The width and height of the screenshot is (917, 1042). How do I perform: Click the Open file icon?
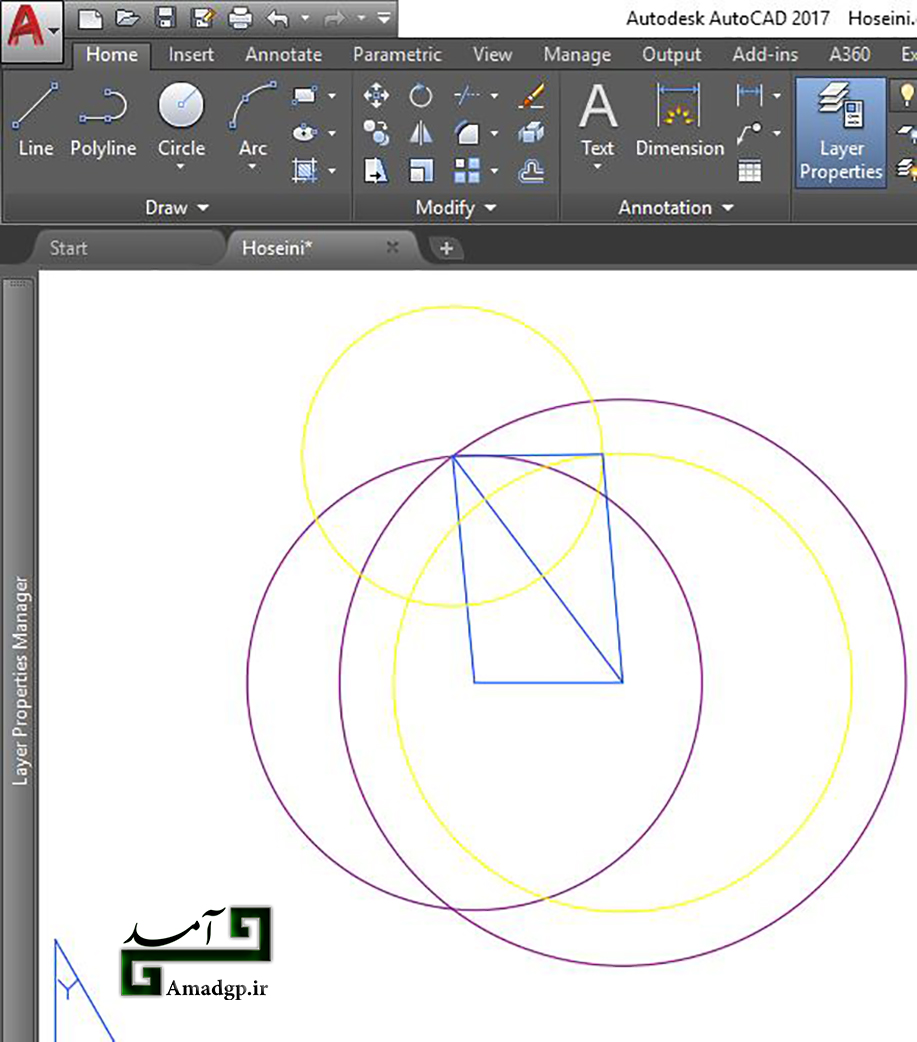pyautogui.click(x=126, y=18)
